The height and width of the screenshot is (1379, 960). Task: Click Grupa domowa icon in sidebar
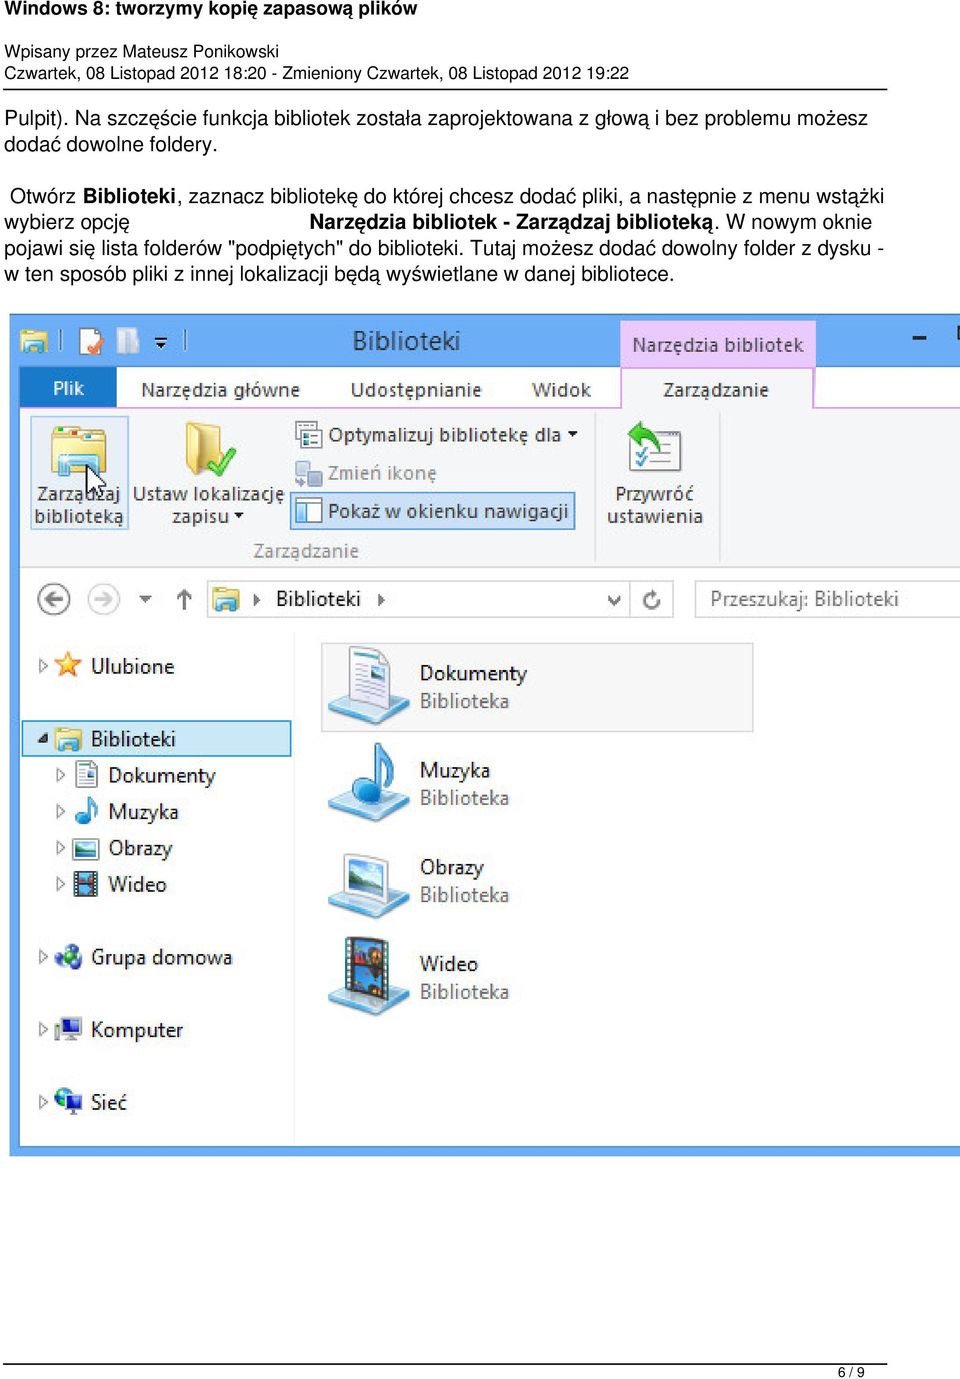[x=68, y=957]
